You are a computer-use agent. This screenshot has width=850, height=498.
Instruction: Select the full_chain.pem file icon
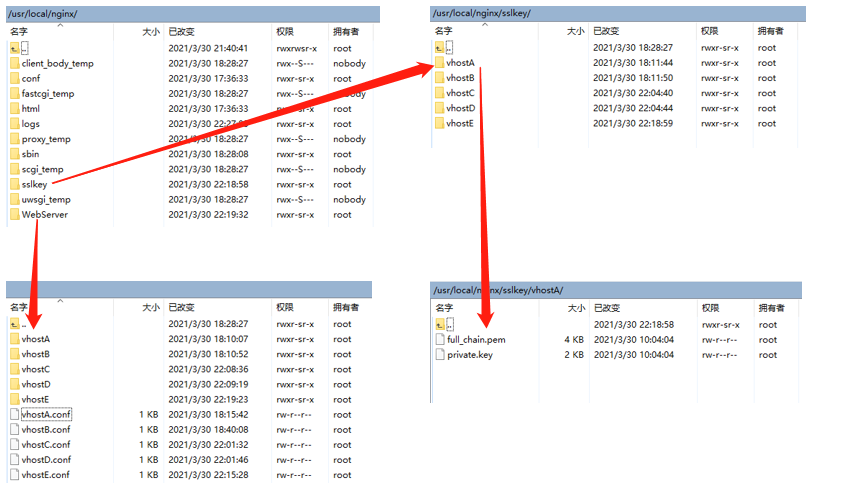click(x=440, y=340)
